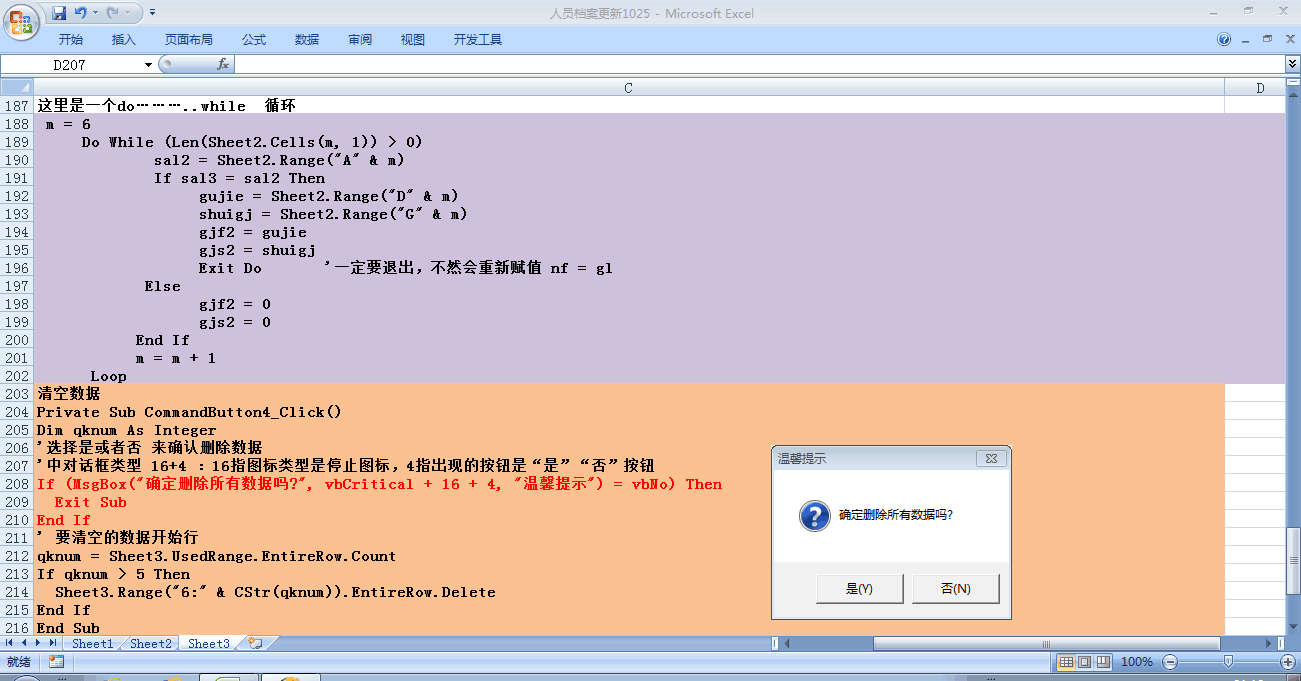This screenshot has width=1301, height=681.
Task: Switch to Page Layout view icon
Action: 1084,662
